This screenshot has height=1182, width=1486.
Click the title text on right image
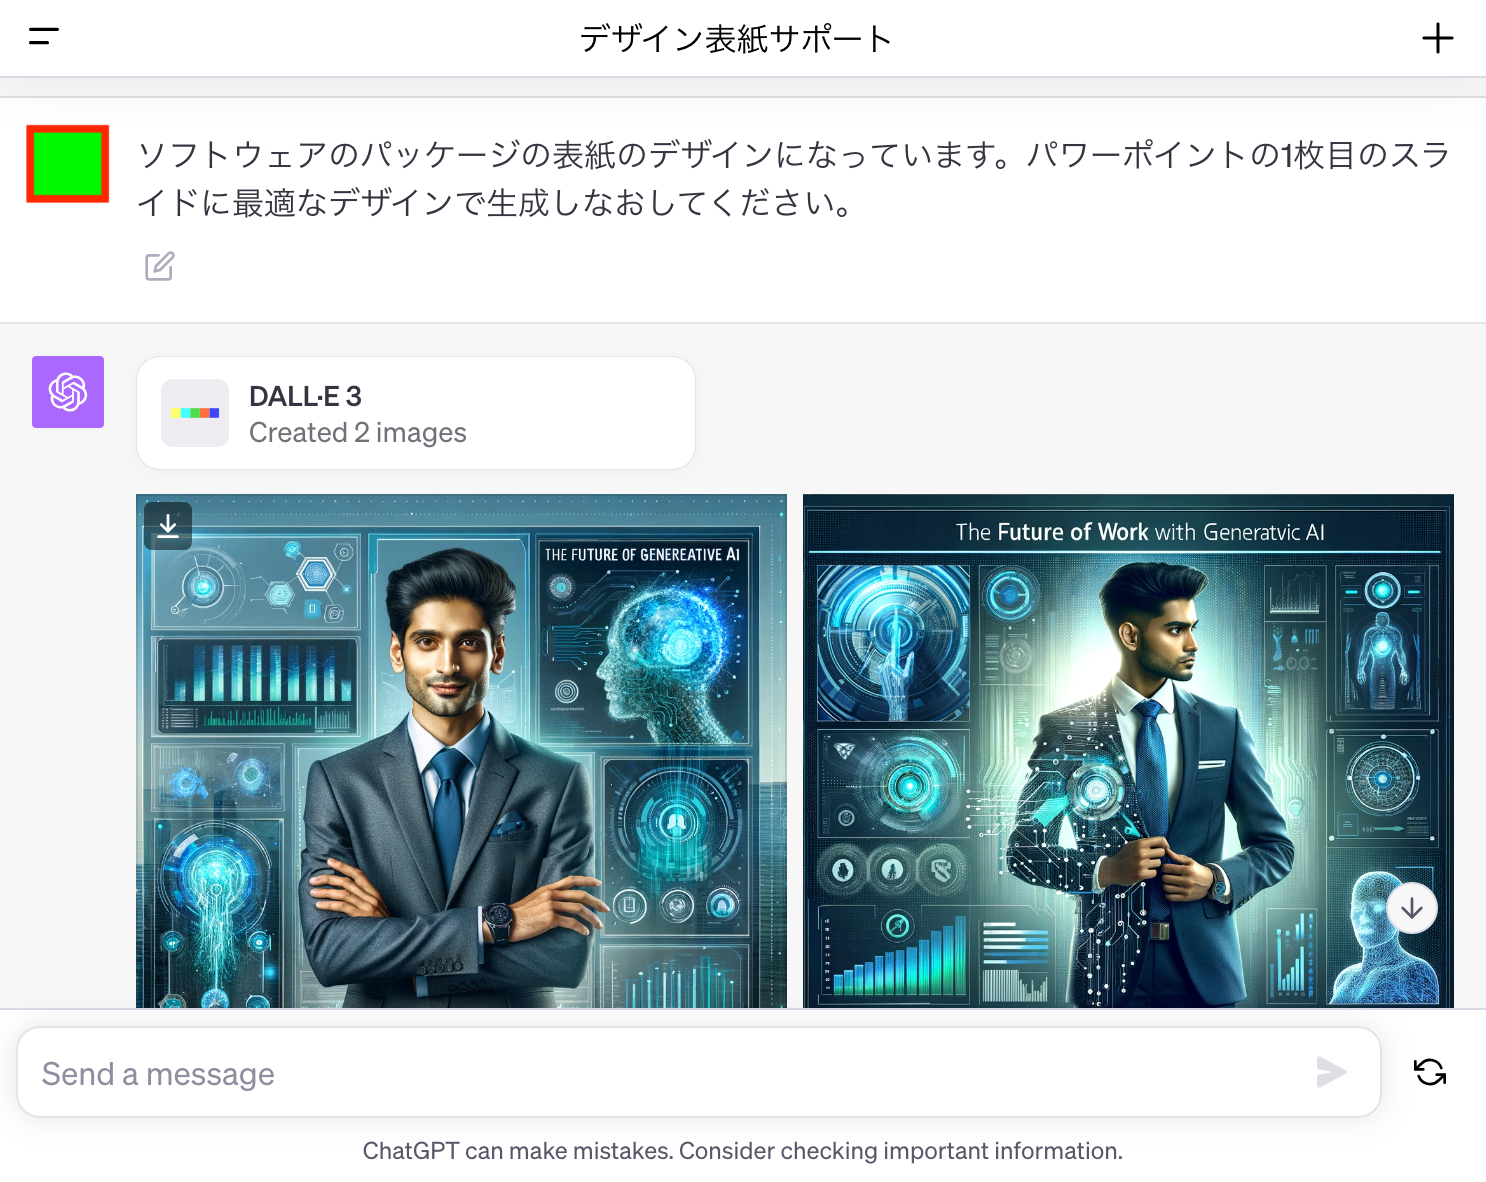click(x=1140, y=532)
